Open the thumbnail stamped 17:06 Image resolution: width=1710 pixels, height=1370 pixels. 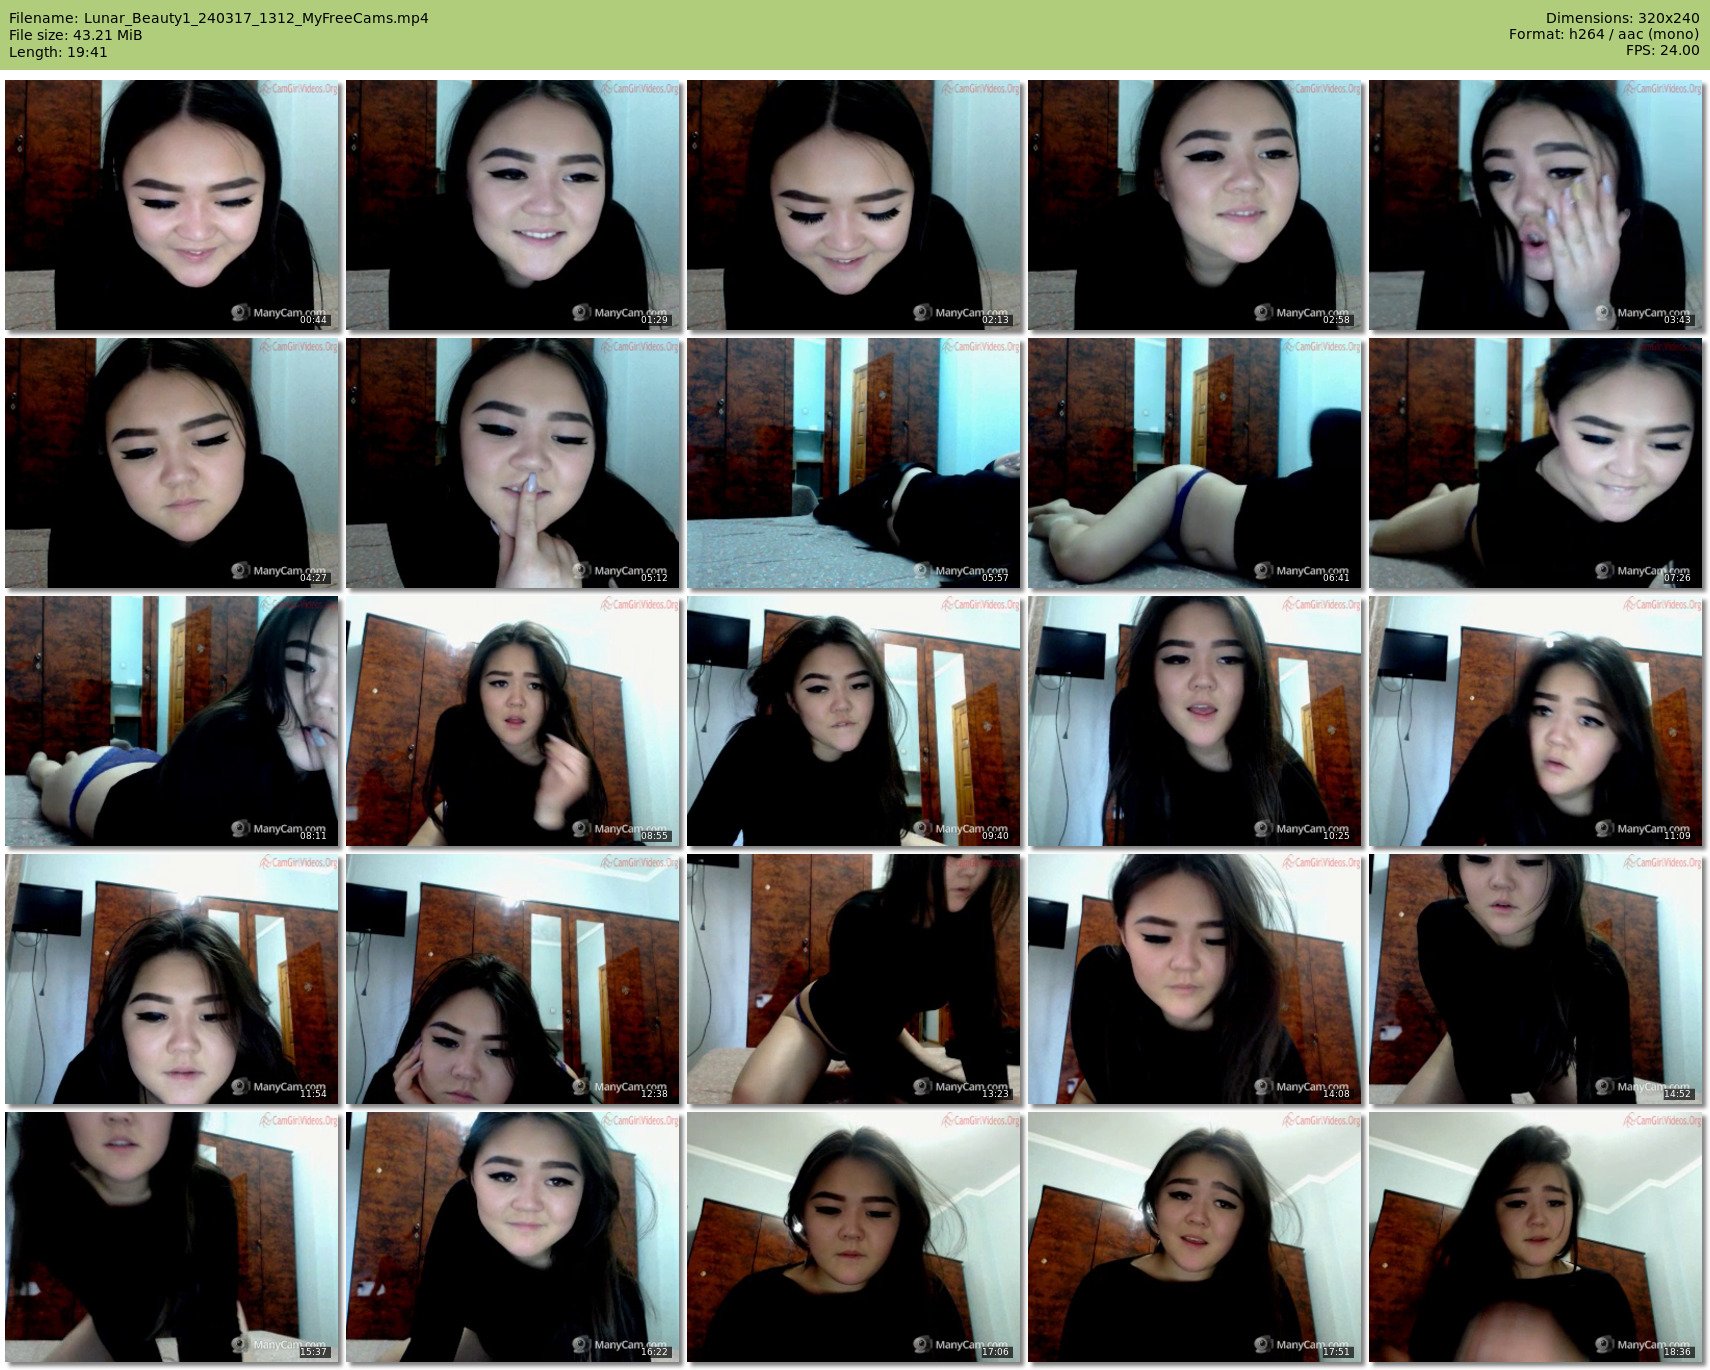point(854,1237)
